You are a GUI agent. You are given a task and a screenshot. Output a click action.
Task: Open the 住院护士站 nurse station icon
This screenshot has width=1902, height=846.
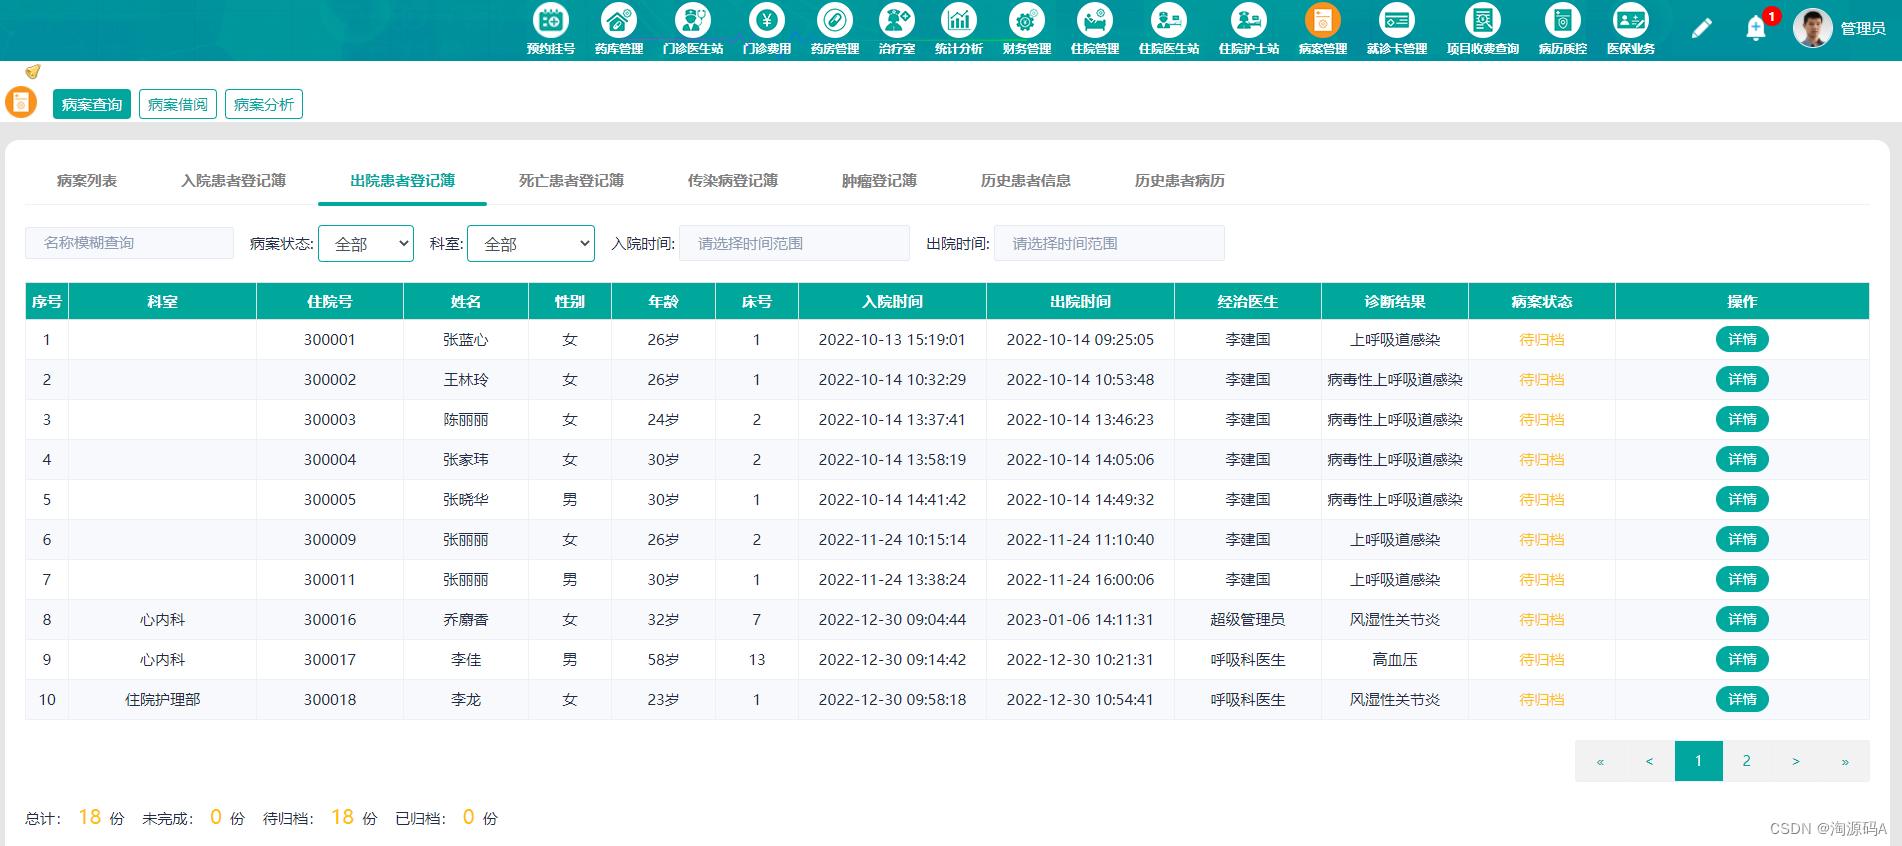pyautogui.click(x=1249, y=20)
